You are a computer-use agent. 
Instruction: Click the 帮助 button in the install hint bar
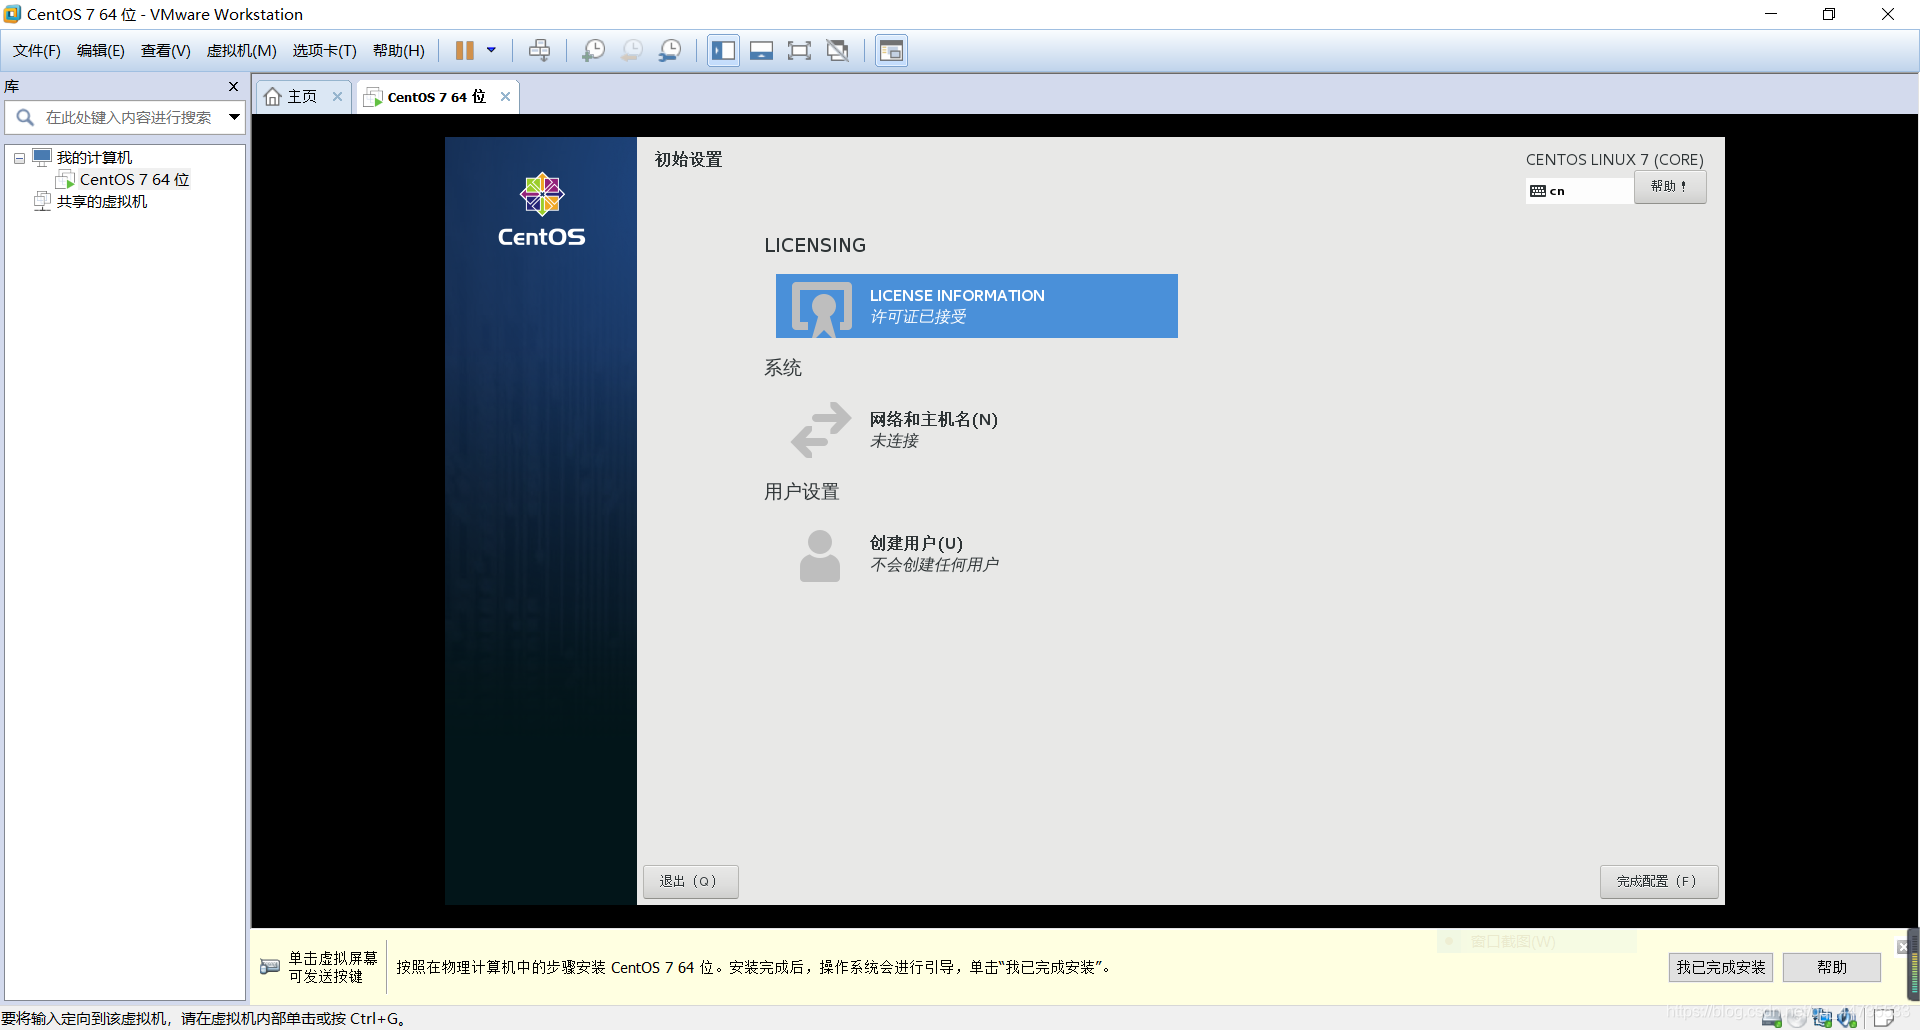[1831, 967]
